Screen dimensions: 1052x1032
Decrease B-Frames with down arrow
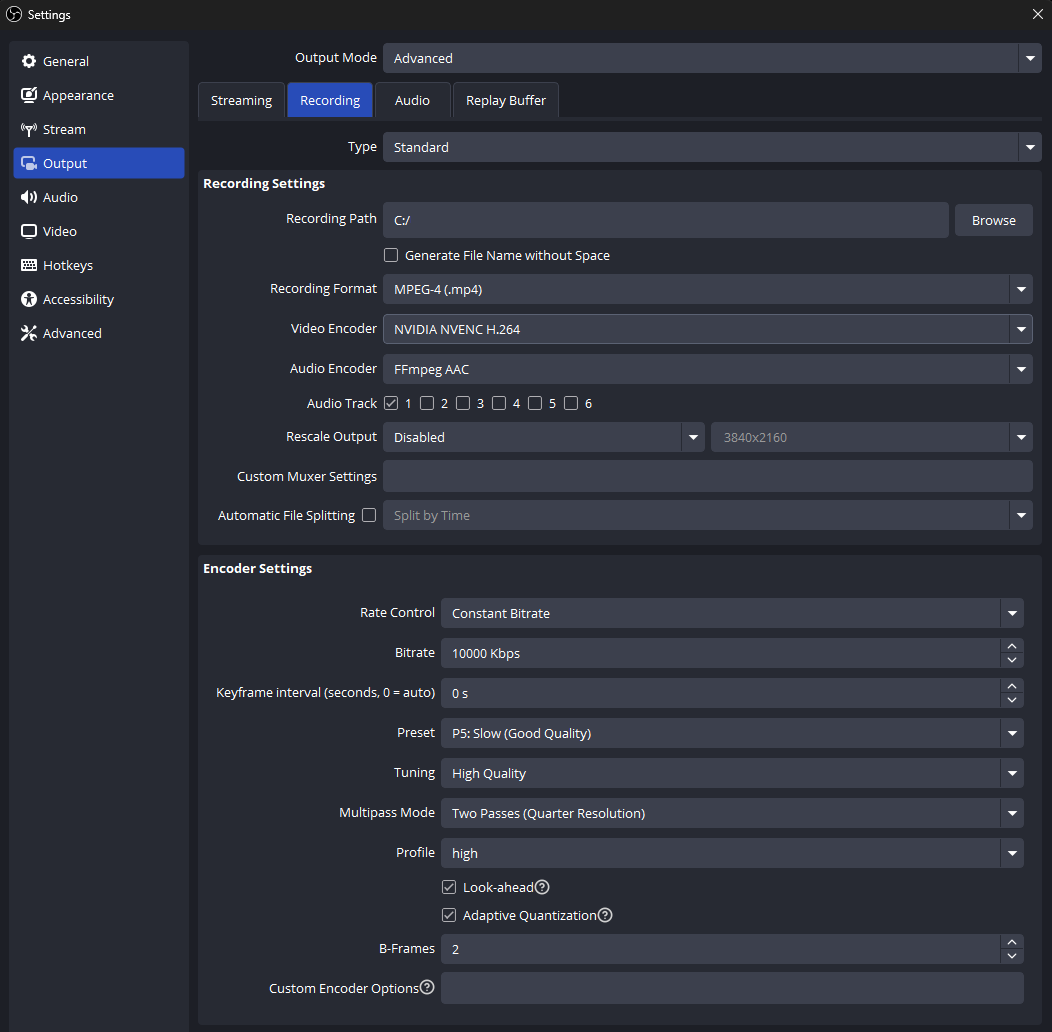[x=1012, y=956]
